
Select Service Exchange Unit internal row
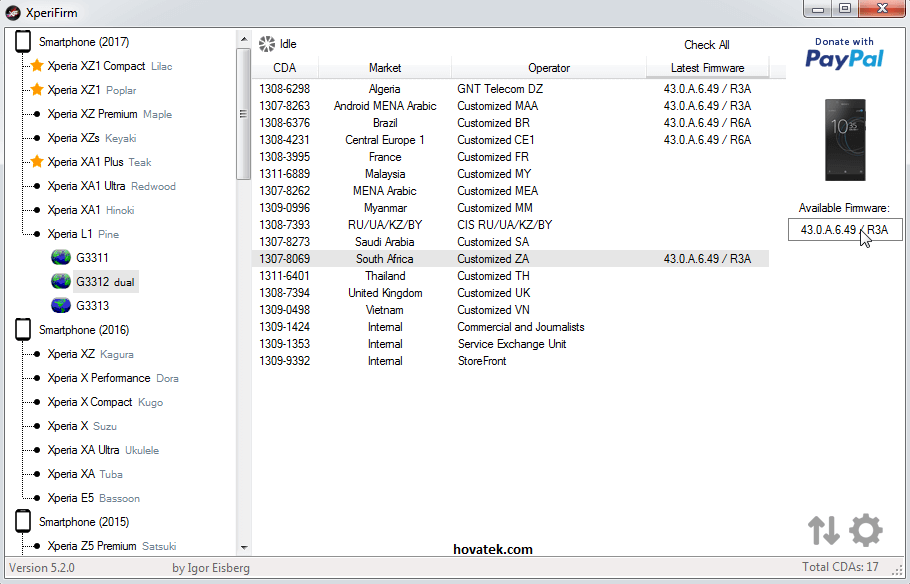point(511,344)
